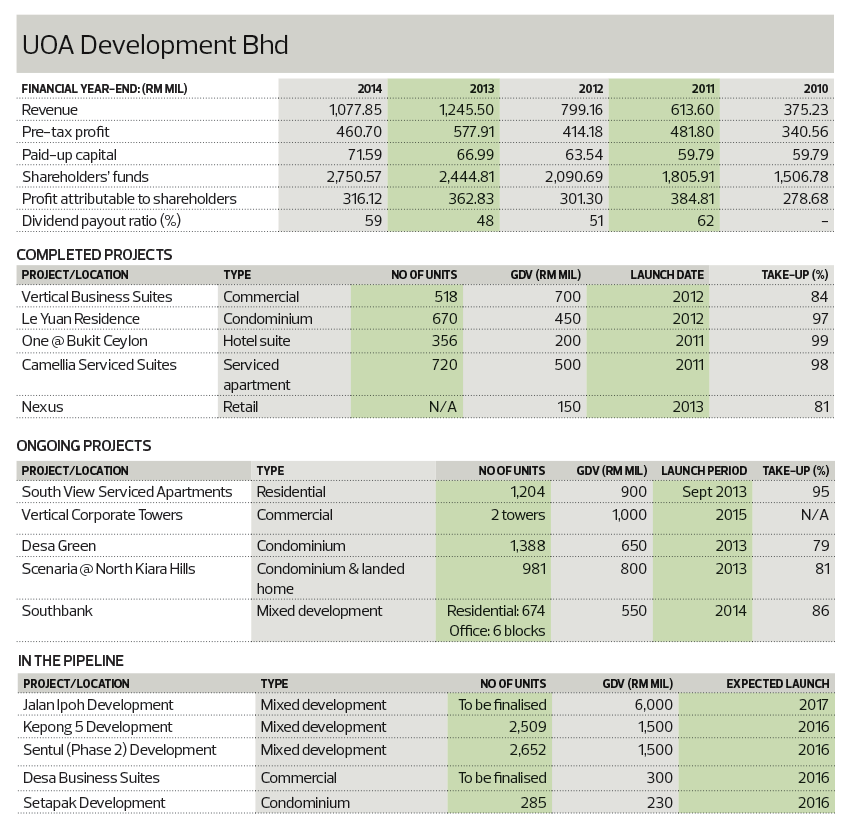This screenshot has width=850, height=820.
Task: Click Jalan Ipoh GDV value 6,000
Action: [x=653, y=705]
